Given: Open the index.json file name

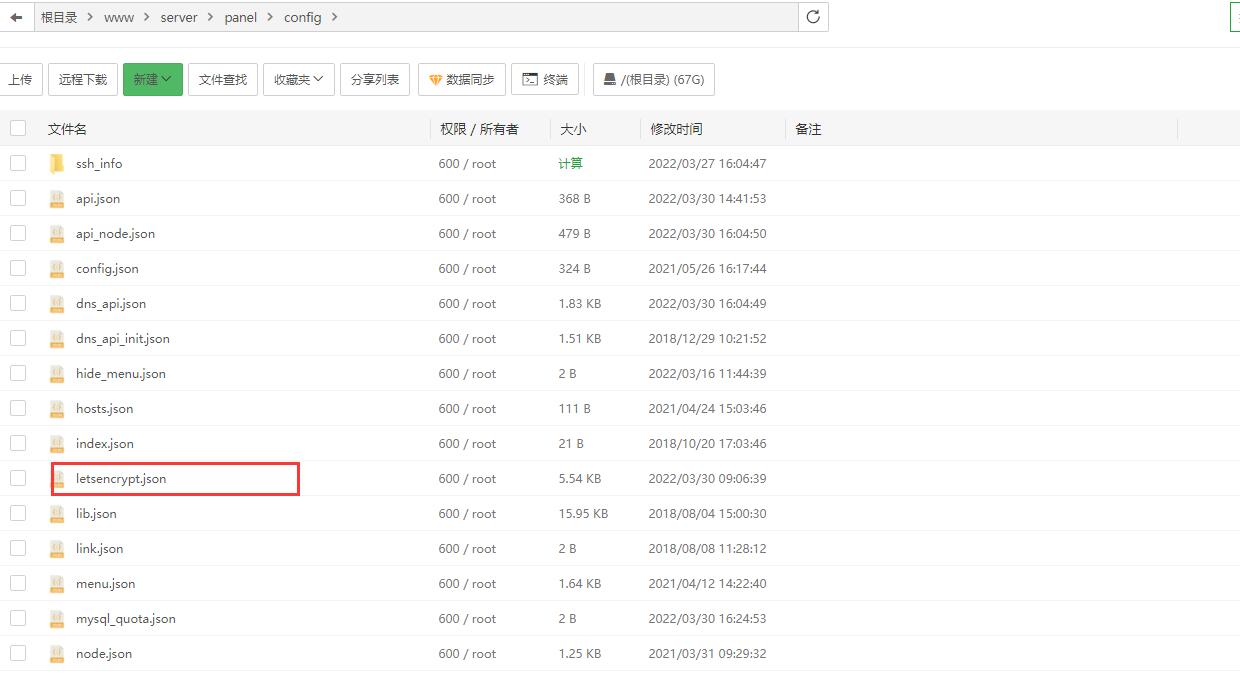Looking at the screenshot, I should tap(105, 444).
